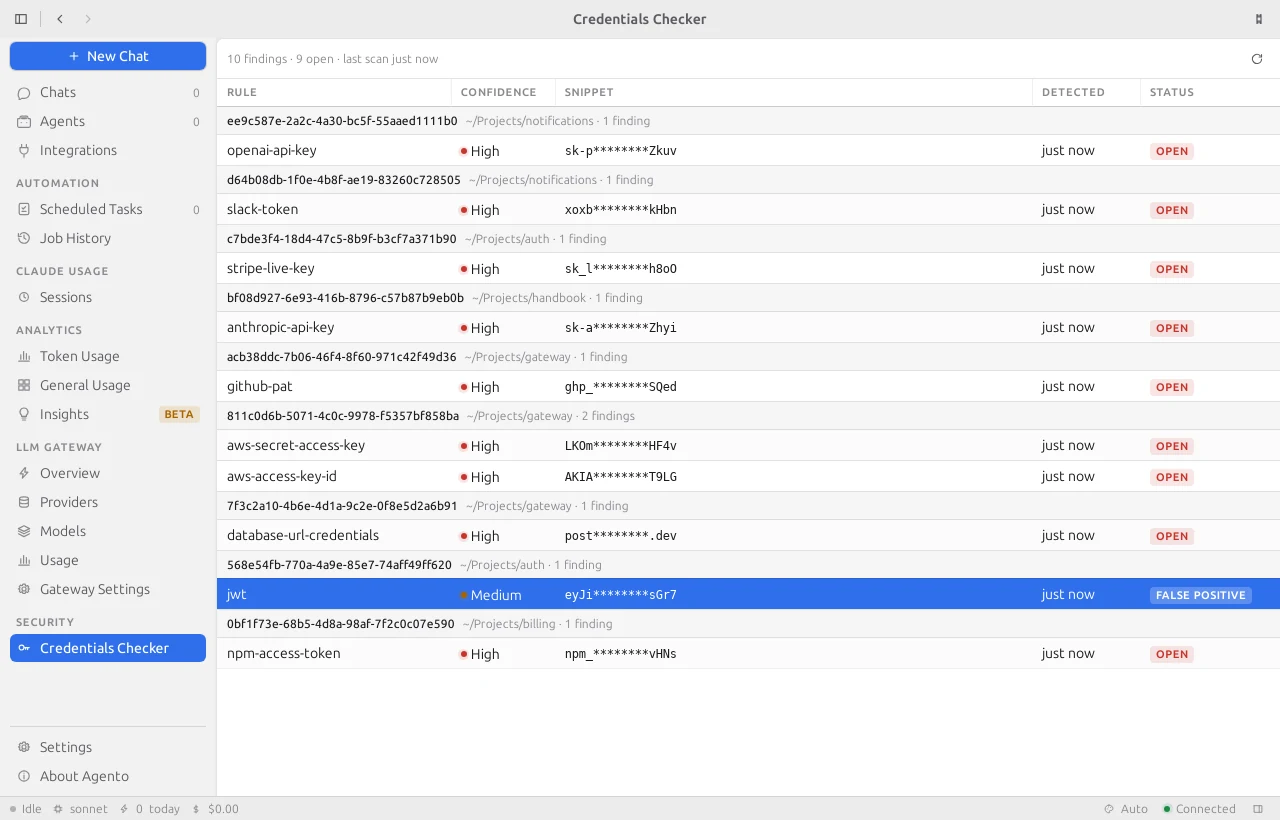Click the AKIA********T9LG snippet
The image size is (1280, 820).
tap(620, 477)
